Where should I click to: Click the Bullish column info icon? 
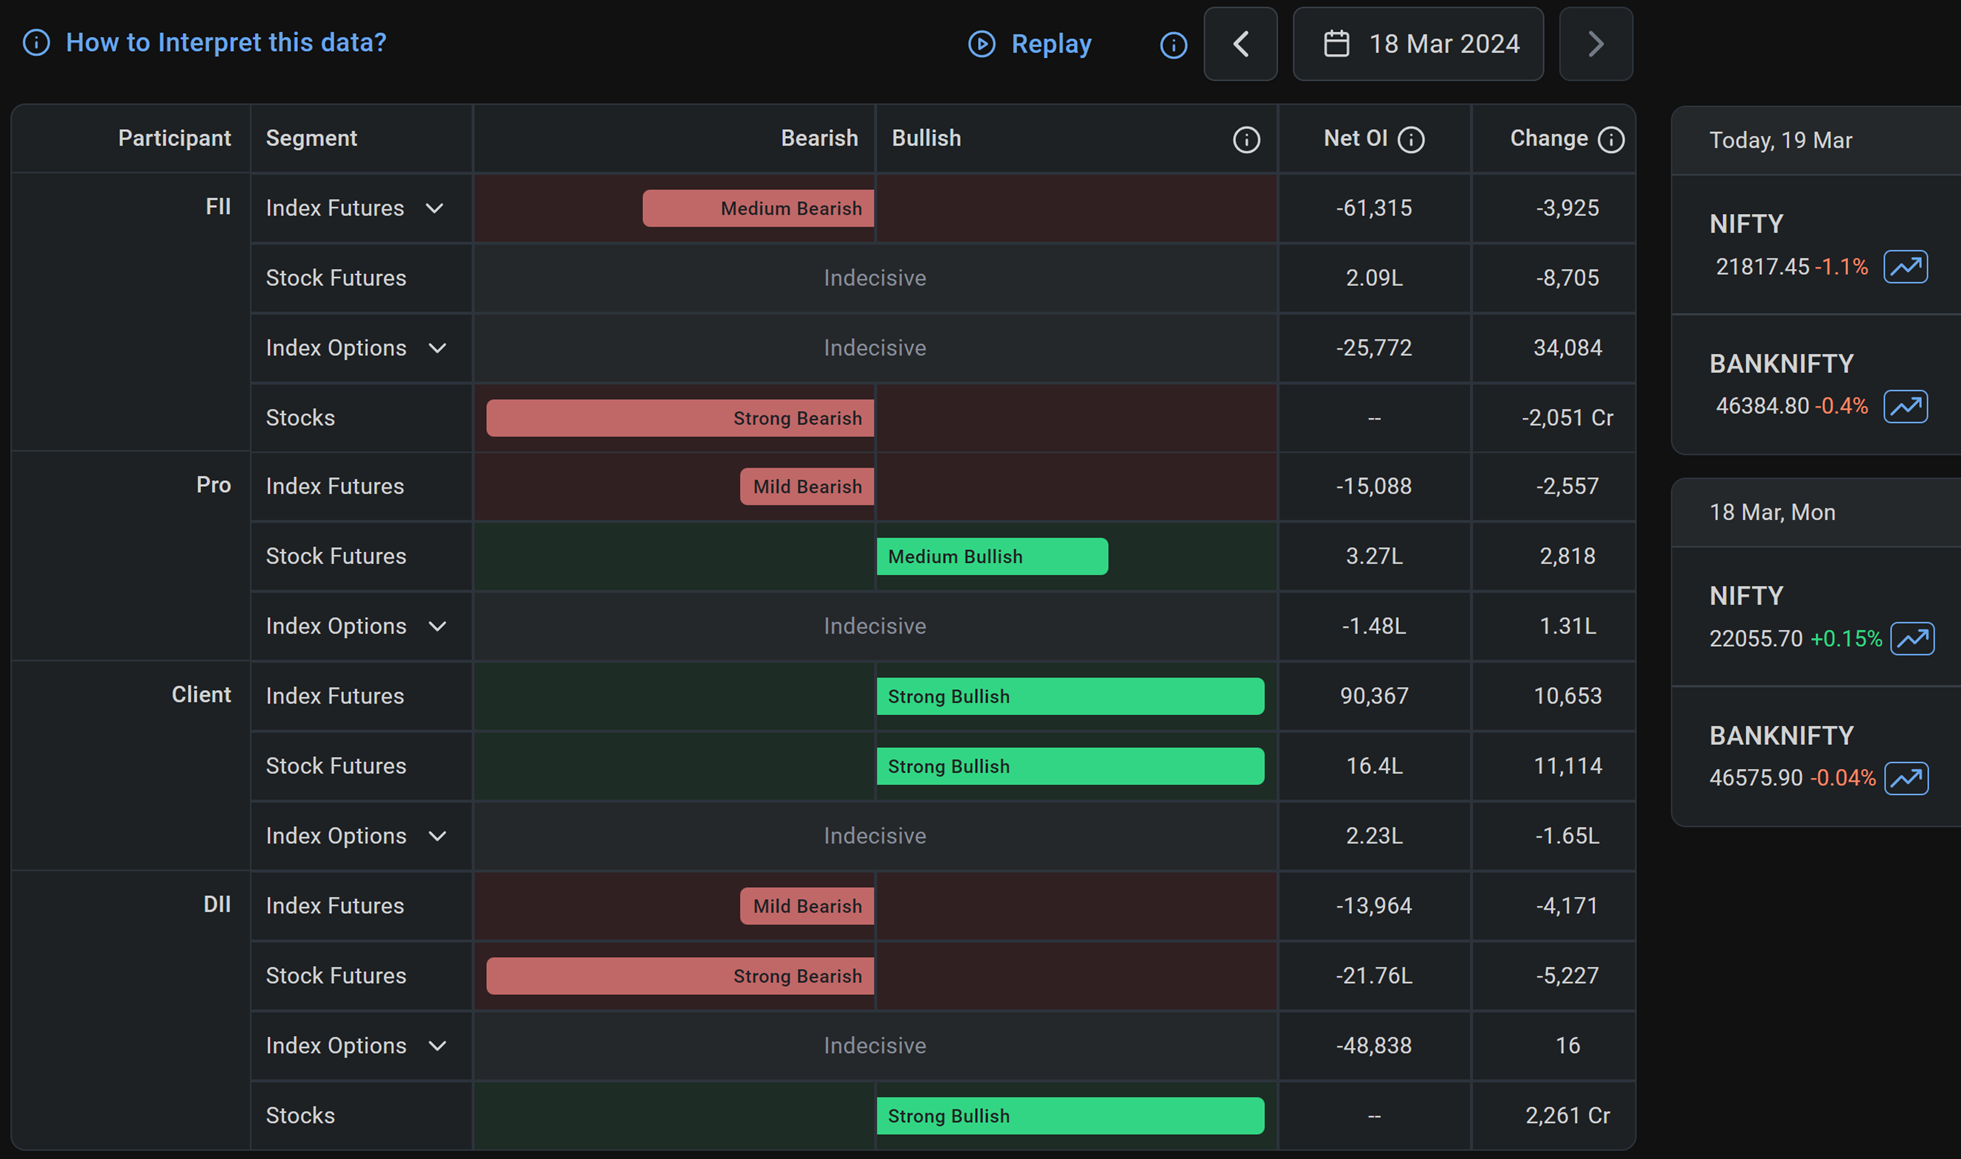coord(1245,139)
